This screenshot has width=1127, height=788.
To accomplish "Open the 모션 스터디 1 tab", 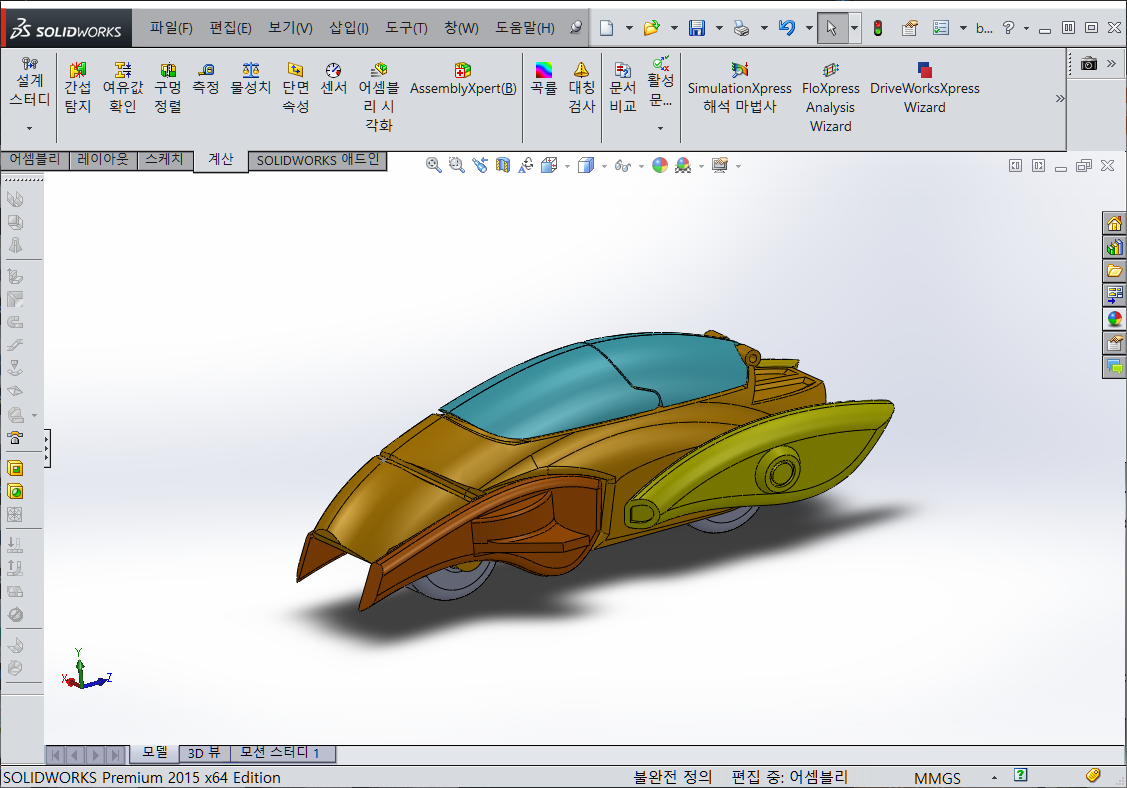I will tap(283, 753).
